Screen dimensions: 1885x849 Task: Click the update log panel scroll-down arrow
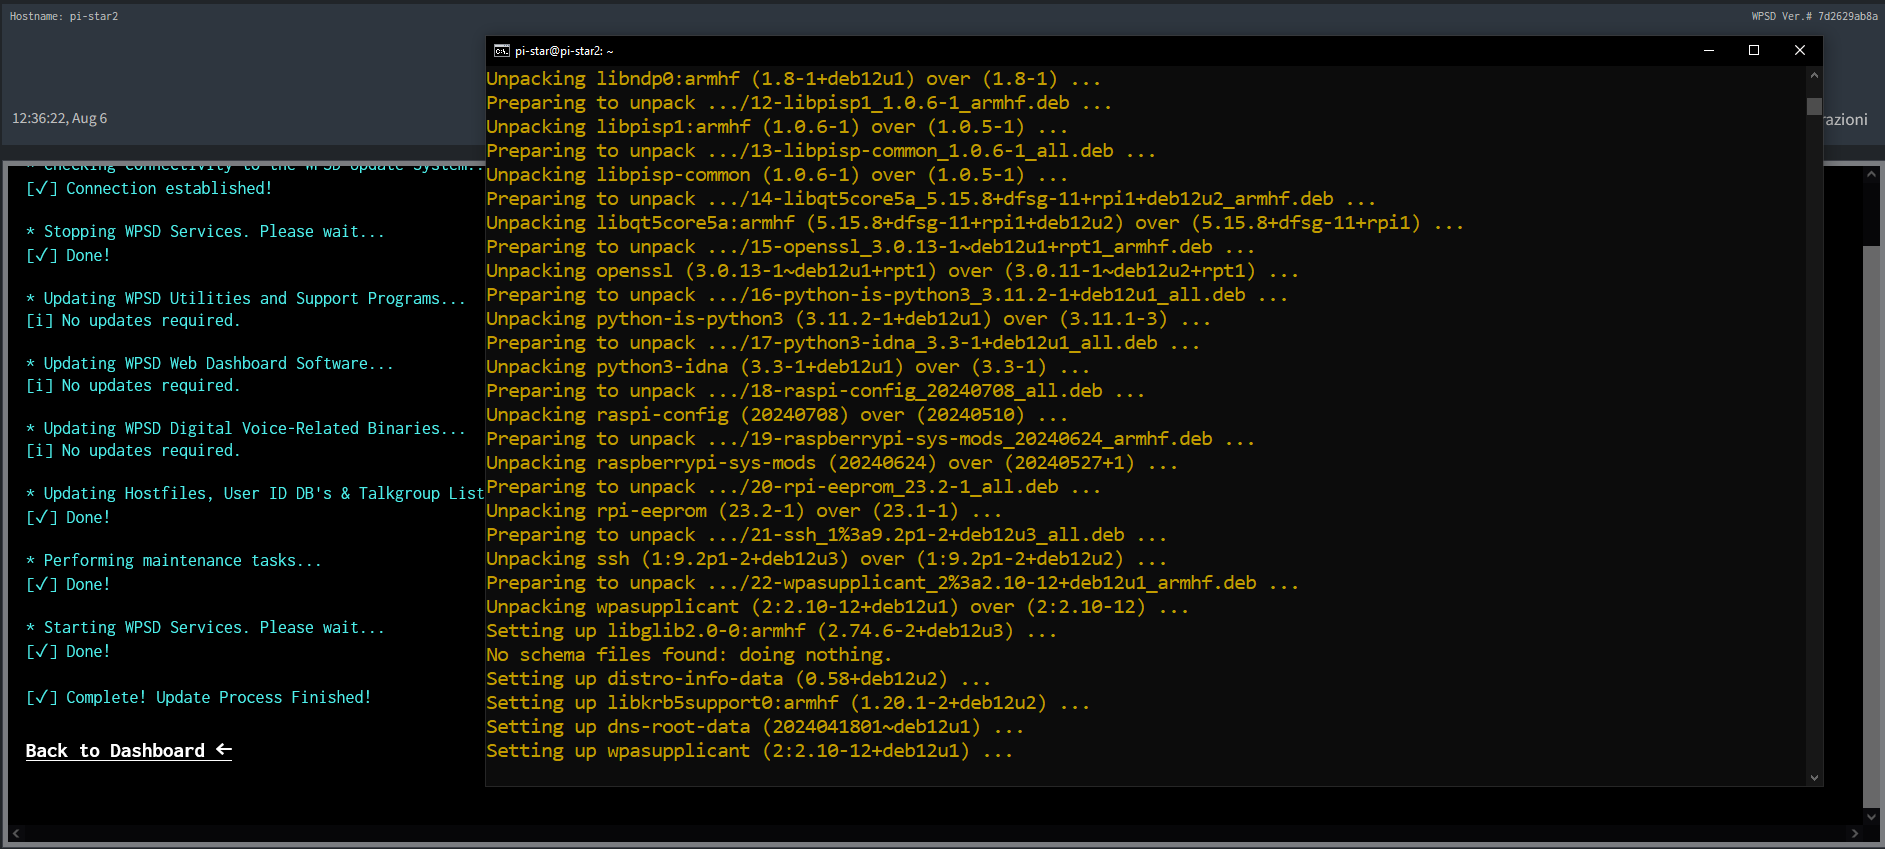[1871, 816]
